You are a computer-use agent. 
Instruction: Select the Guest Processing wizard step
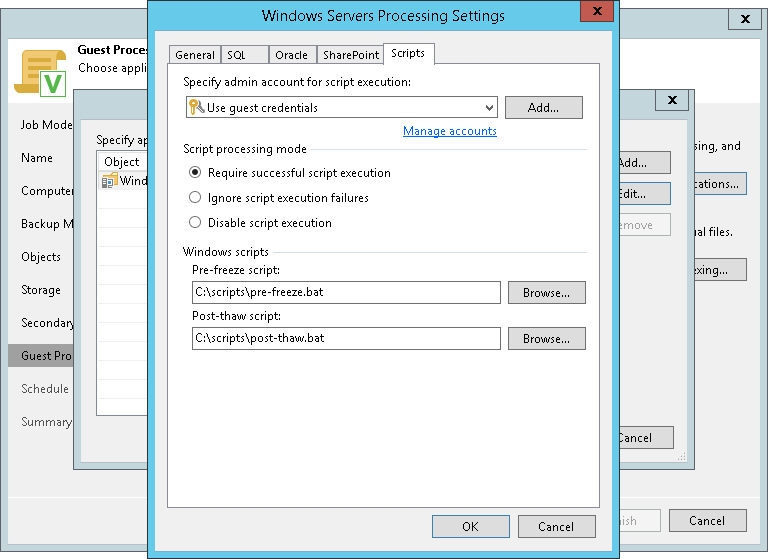tap(41, 356)
